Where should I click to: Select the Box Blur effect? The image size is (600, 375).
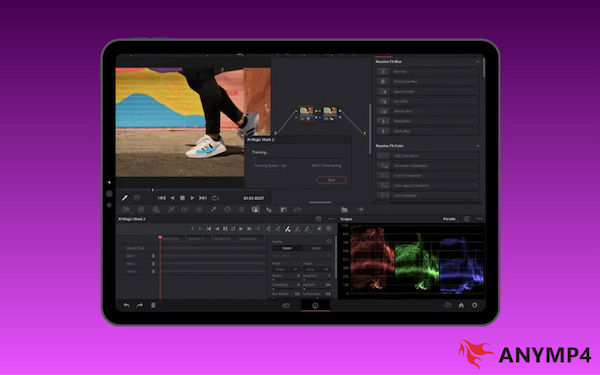(x=427, y=72)
